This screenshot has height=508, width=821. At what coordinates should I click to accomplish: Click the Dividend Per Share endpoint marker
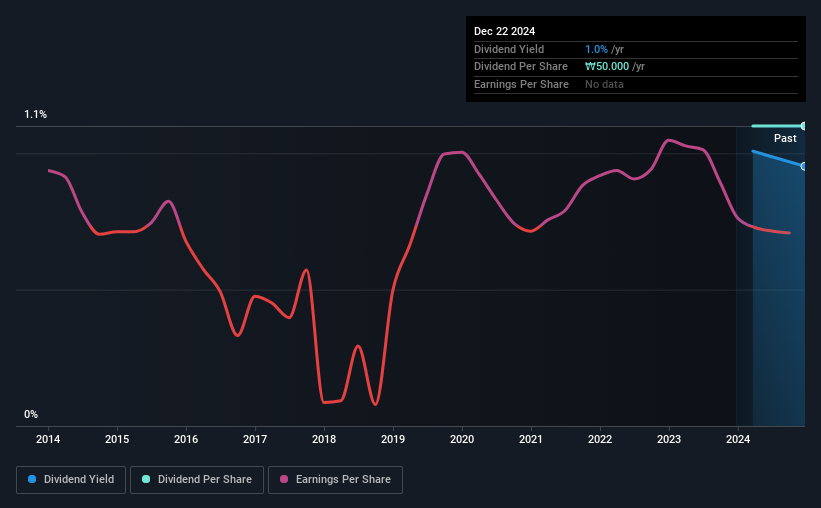pyautogui.click(x=803, y=126)
